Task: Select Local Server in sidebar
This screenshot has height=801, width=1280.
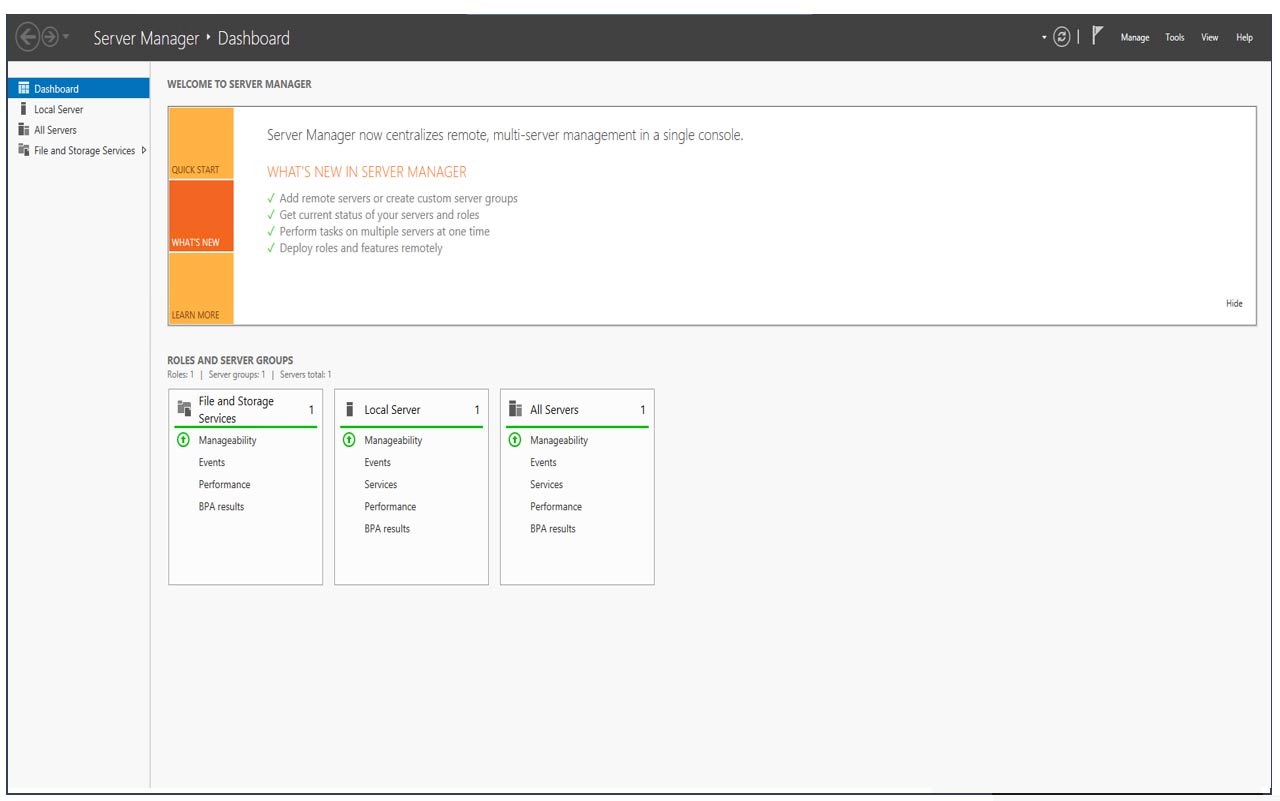Action: click(78, 110)
